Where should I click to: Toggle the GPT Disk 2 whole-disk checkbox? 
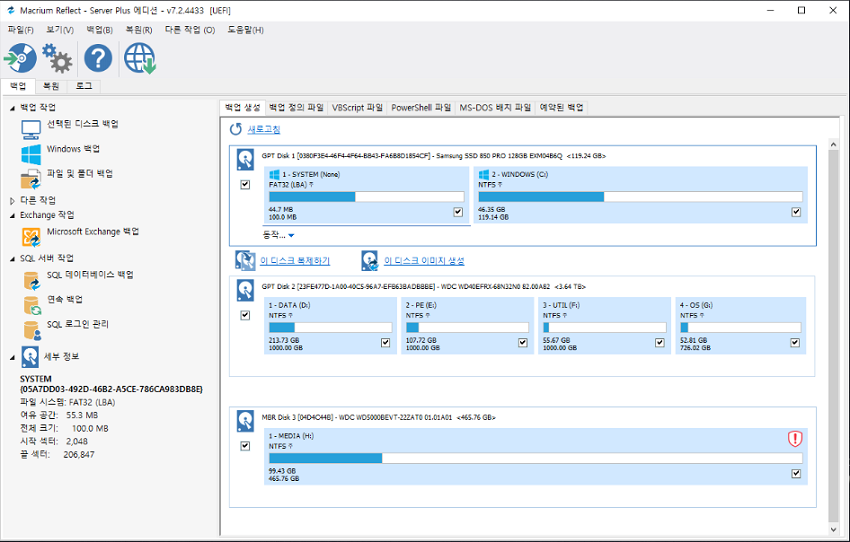(x=245, y=315)
